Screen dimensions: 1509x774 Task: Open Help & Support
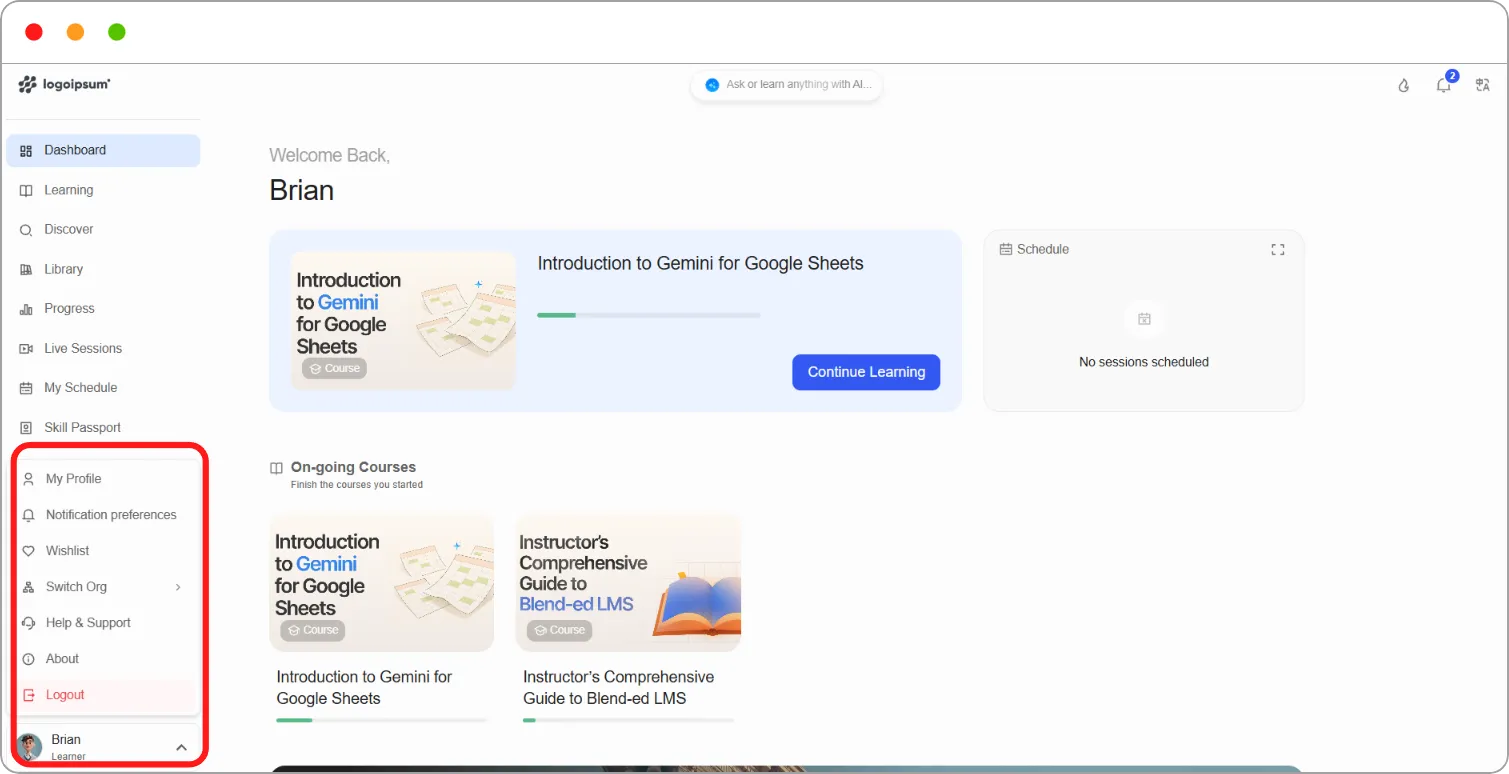(x=104, y=623)
